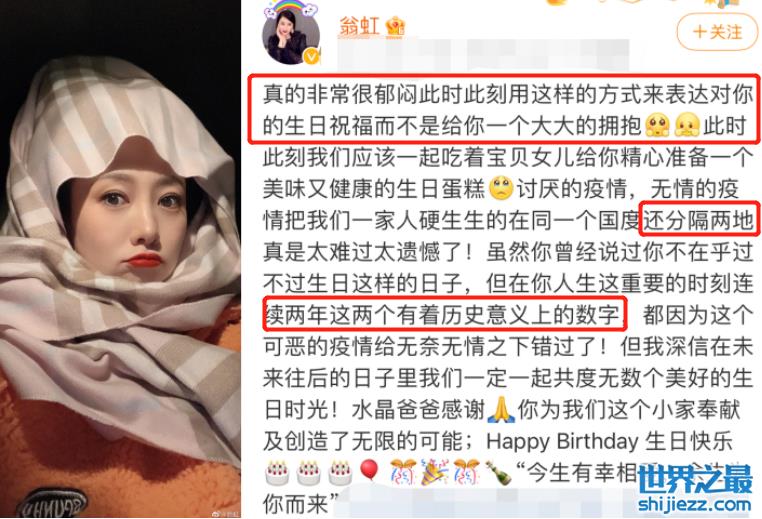Viewport: 762px width, 519px height.
Task: Click the 世界之最 watermark logo
Action: tap(695, 479)
